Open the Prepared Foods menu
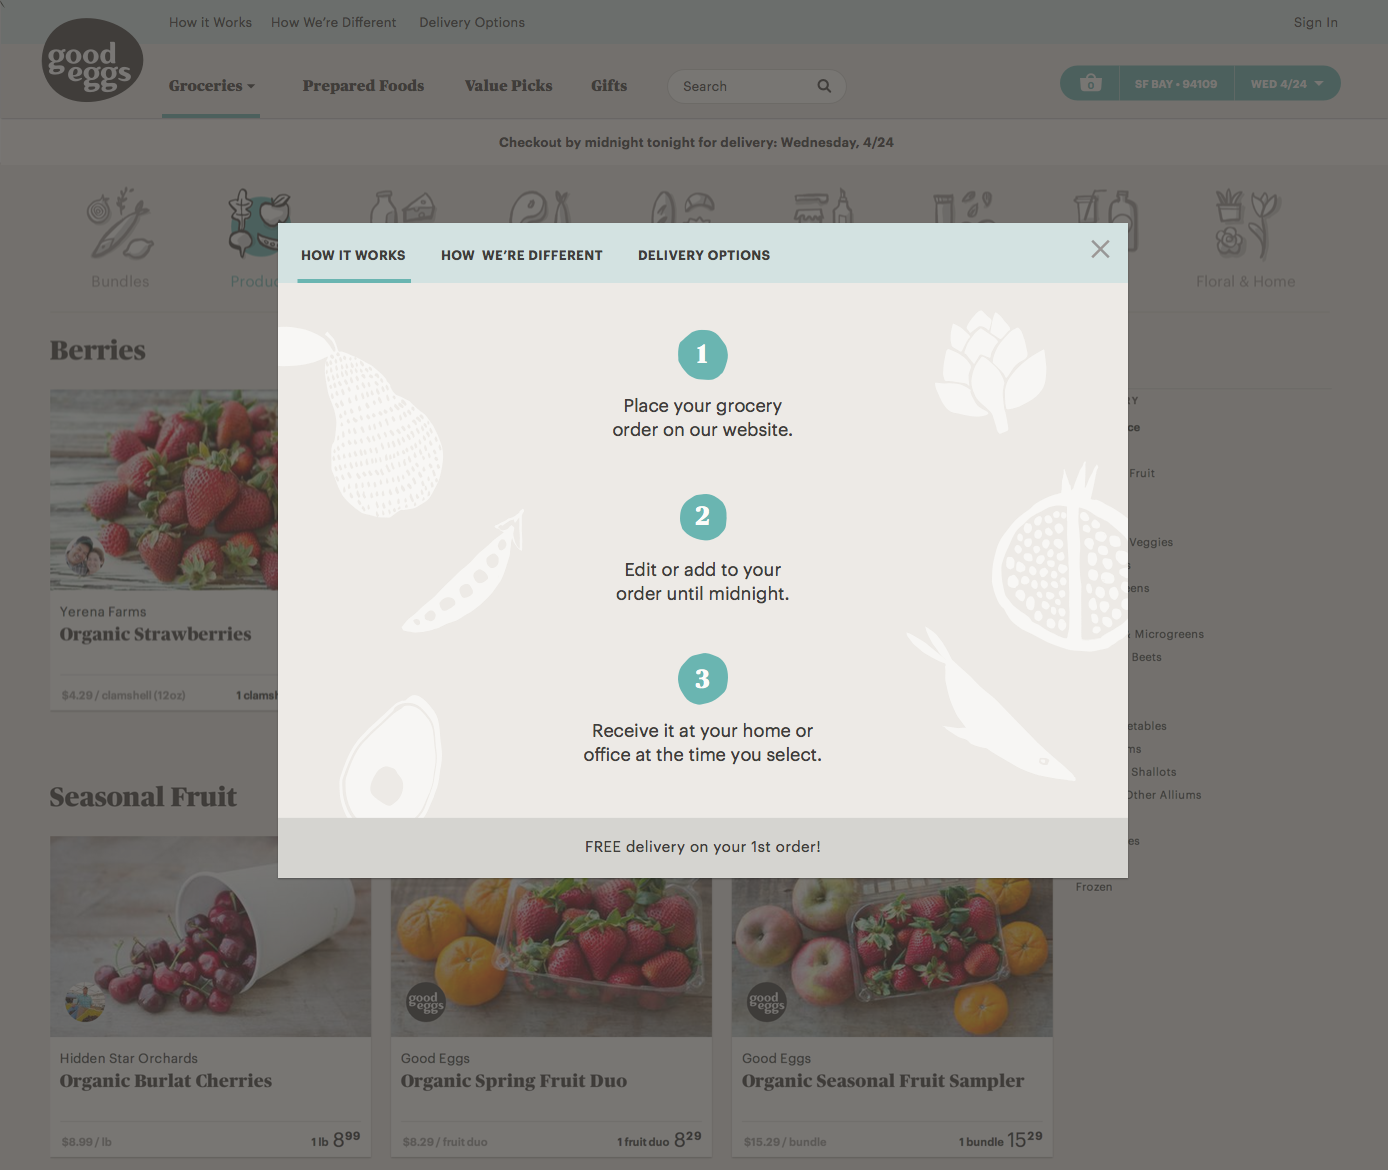Image resolution: width=1388 pixels, height=1170 pixels. click(363, 86)
